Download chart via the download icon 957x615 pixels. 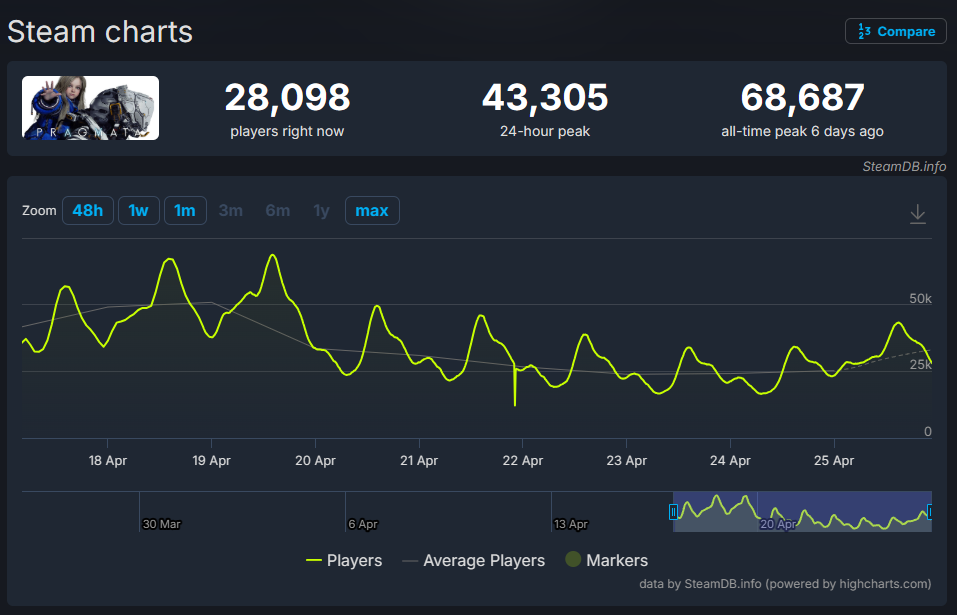click(917, 214)
